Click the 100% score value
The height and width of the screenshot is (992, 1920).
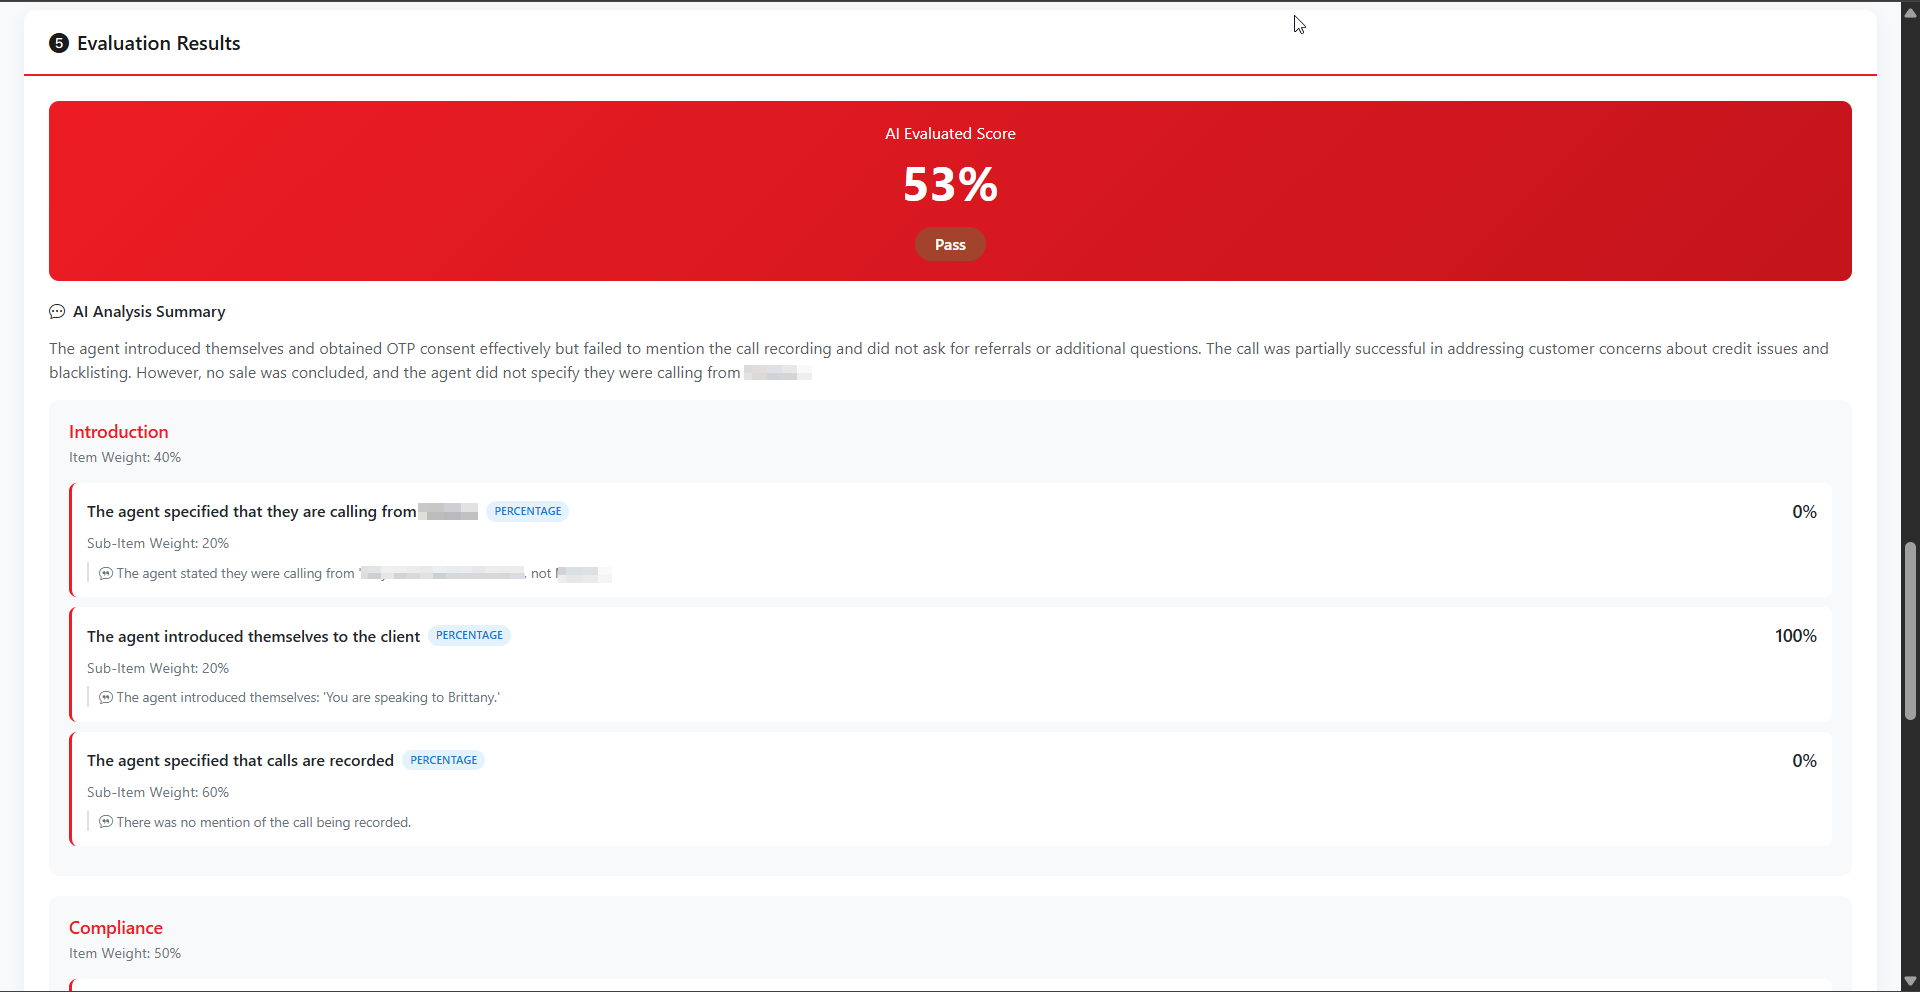[1796, 636]
